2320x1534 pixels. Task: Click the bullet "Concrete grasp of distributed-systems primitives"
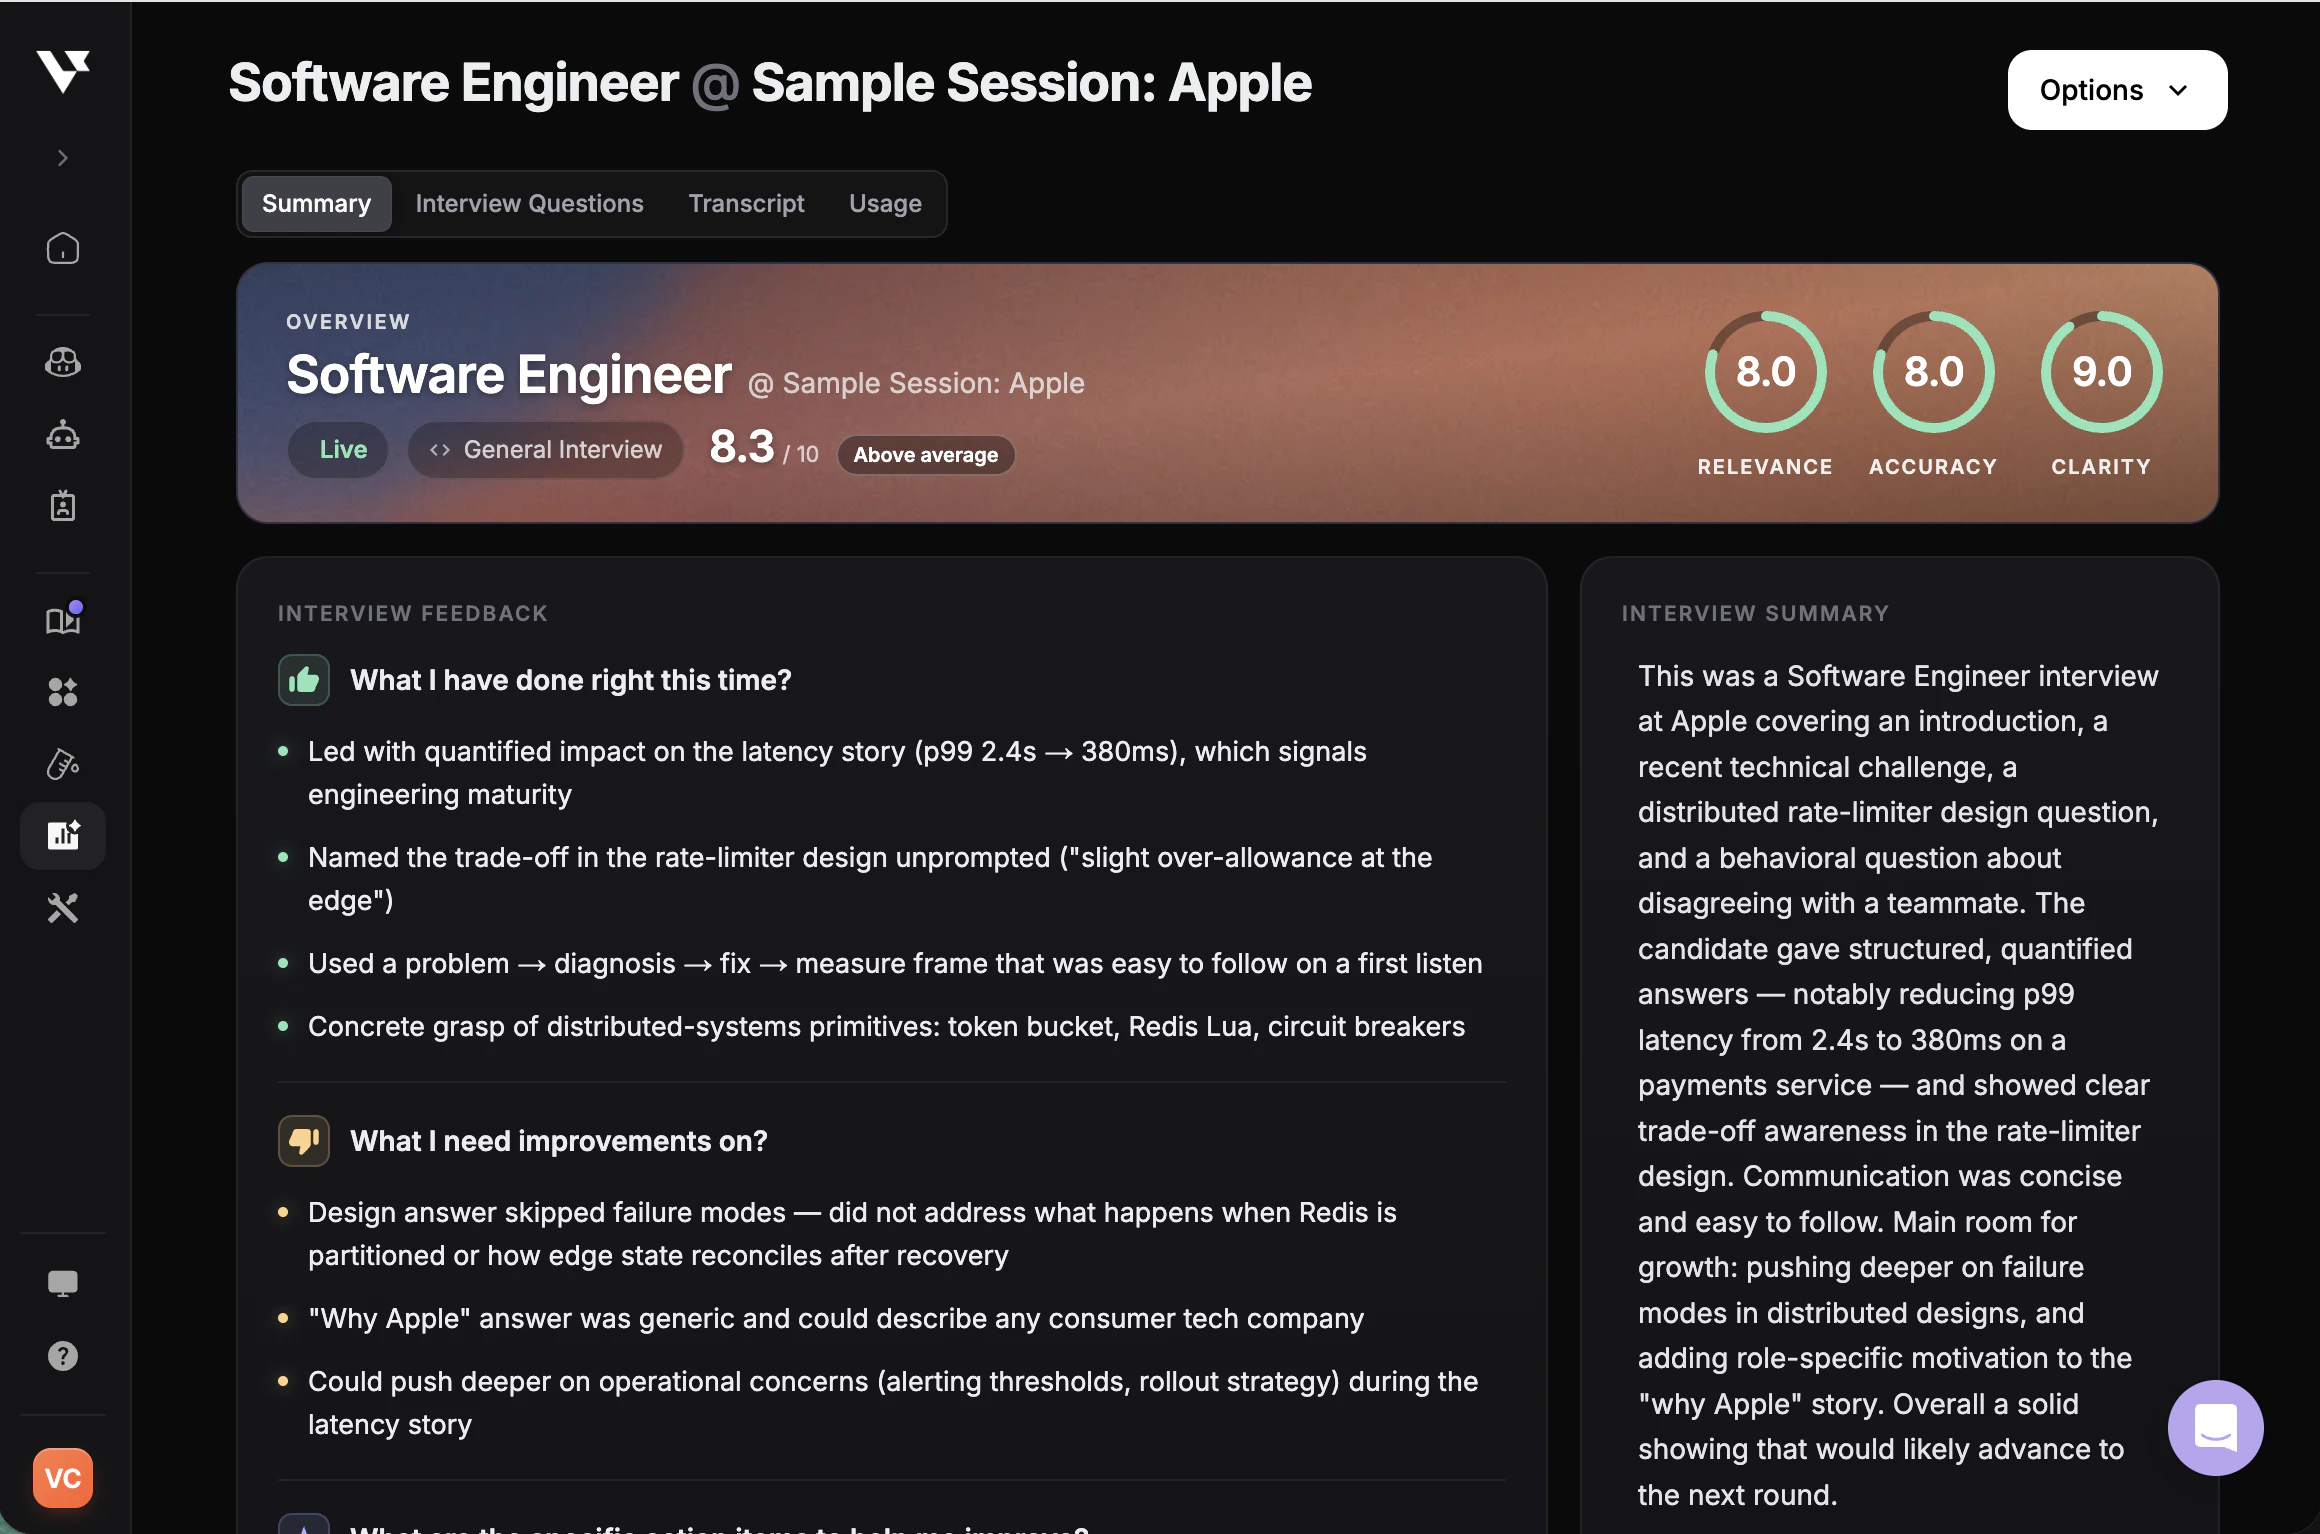(886, 1026)
